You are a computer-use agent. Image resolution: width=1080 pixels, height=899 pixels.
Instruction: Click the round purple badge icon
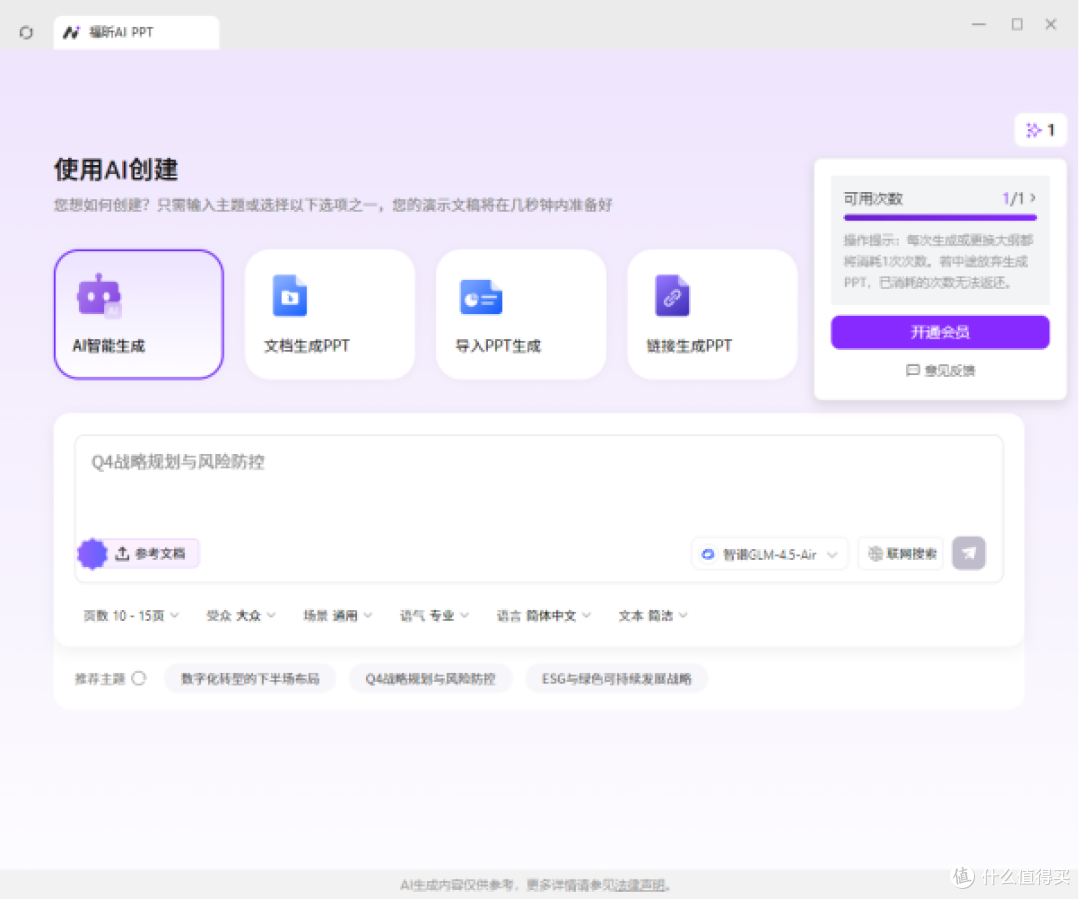pyautogui.click(x=92, y=554)
